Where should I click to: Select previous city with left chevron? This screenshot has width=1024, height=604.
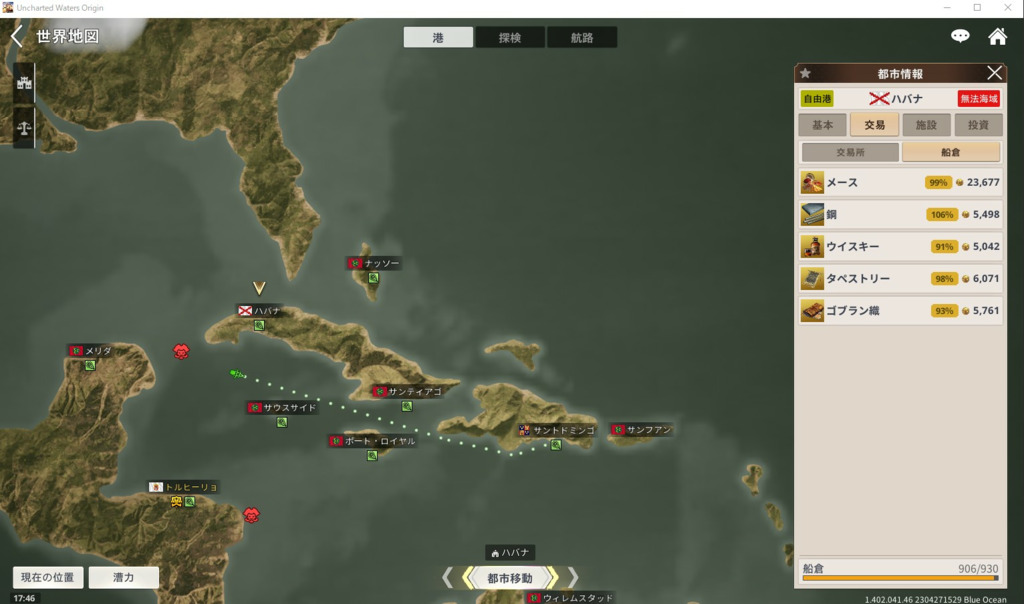[x=448, y=577]
